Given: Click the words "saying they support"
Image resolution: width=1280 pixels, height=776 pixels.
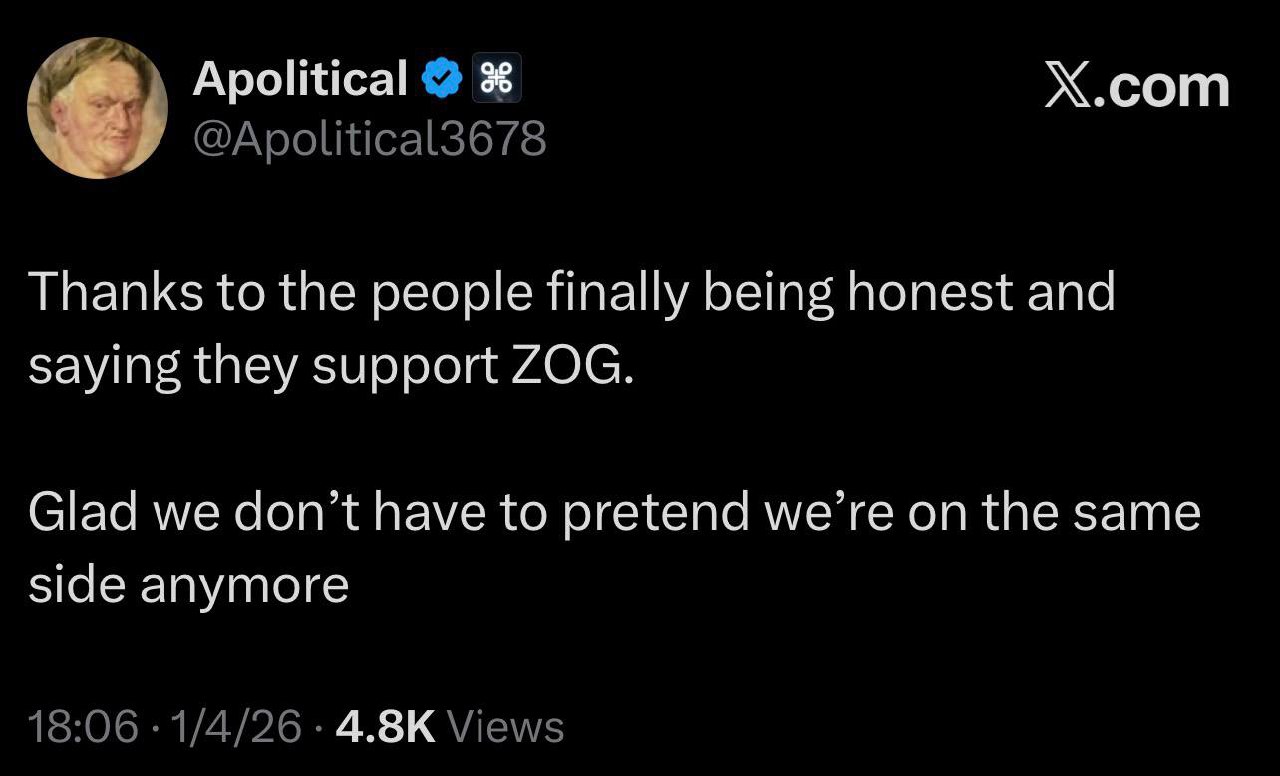Looking at the screenshot, I should pos(264,367).
